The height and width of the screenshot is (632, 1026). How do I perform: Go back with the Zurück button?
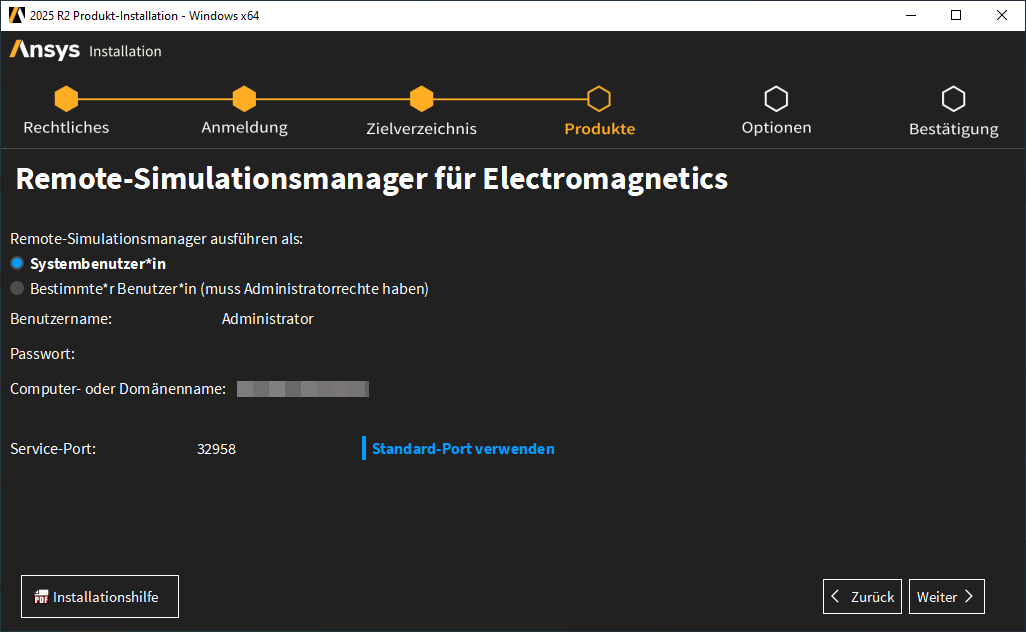(862, 597)
